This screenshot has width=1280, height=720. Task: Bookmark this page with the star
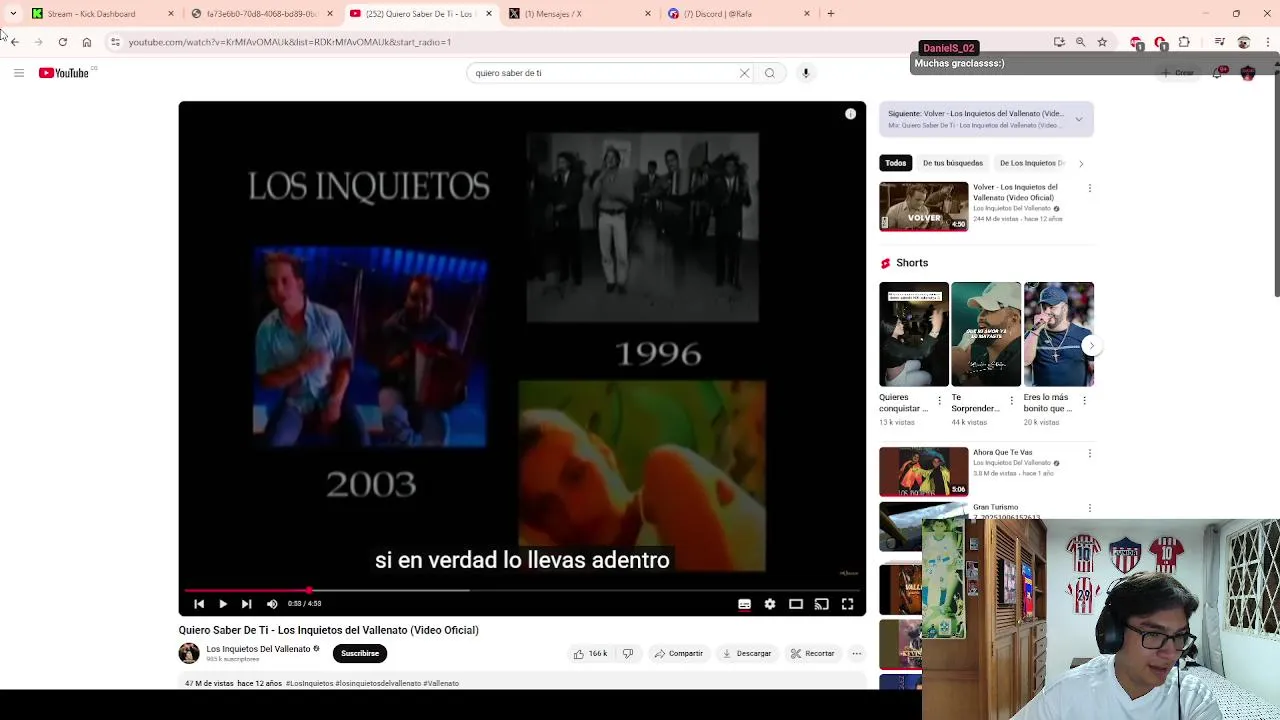tap(1102, 42)
